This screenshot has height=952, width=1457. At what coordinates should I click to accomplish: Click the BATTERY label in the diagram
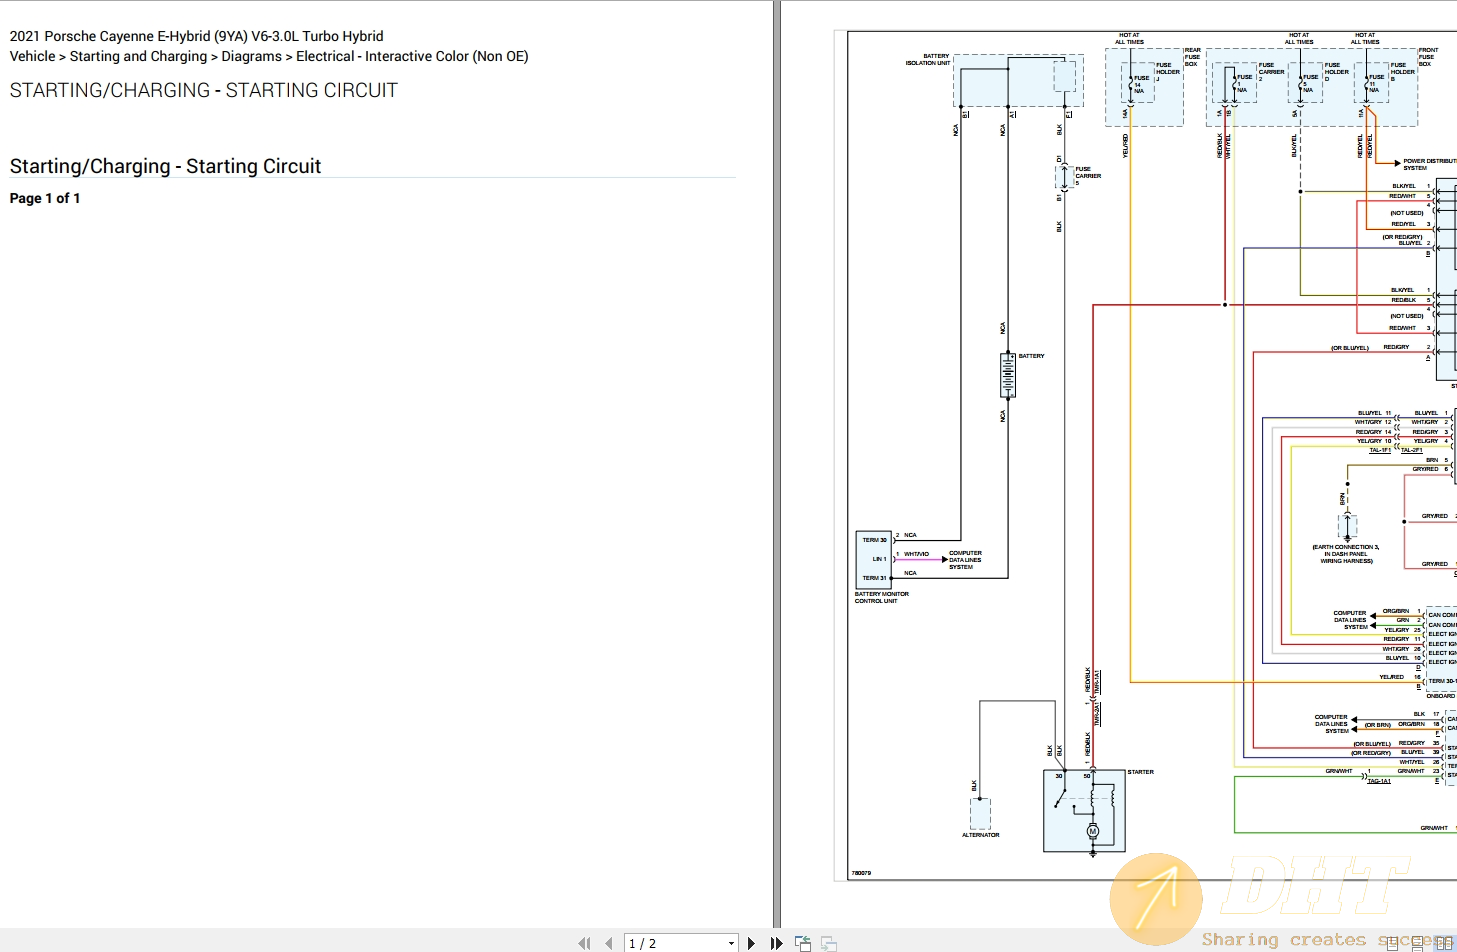[1031, 356]
